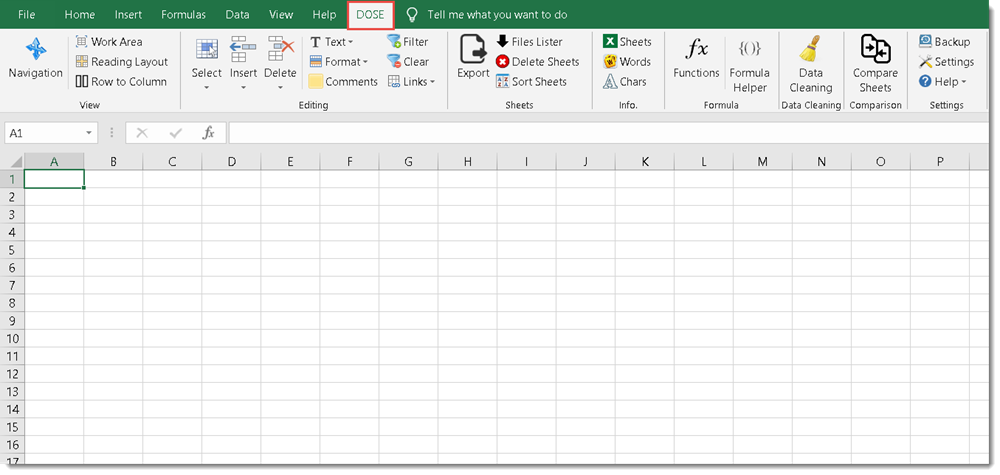Viewport: 1000px width, 475px height.
Task: Click the Insert Function fx button
Action: [x=209, y=133]
